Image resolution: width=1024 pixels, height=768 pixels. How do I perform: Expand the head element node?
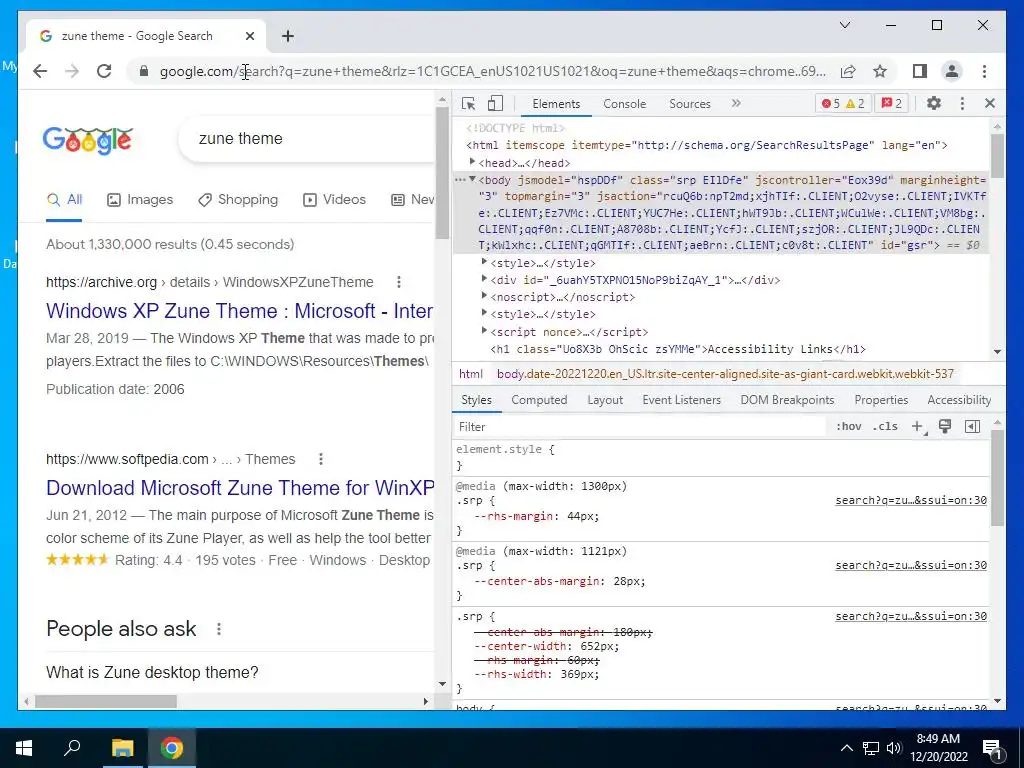[x=472, y=161]
